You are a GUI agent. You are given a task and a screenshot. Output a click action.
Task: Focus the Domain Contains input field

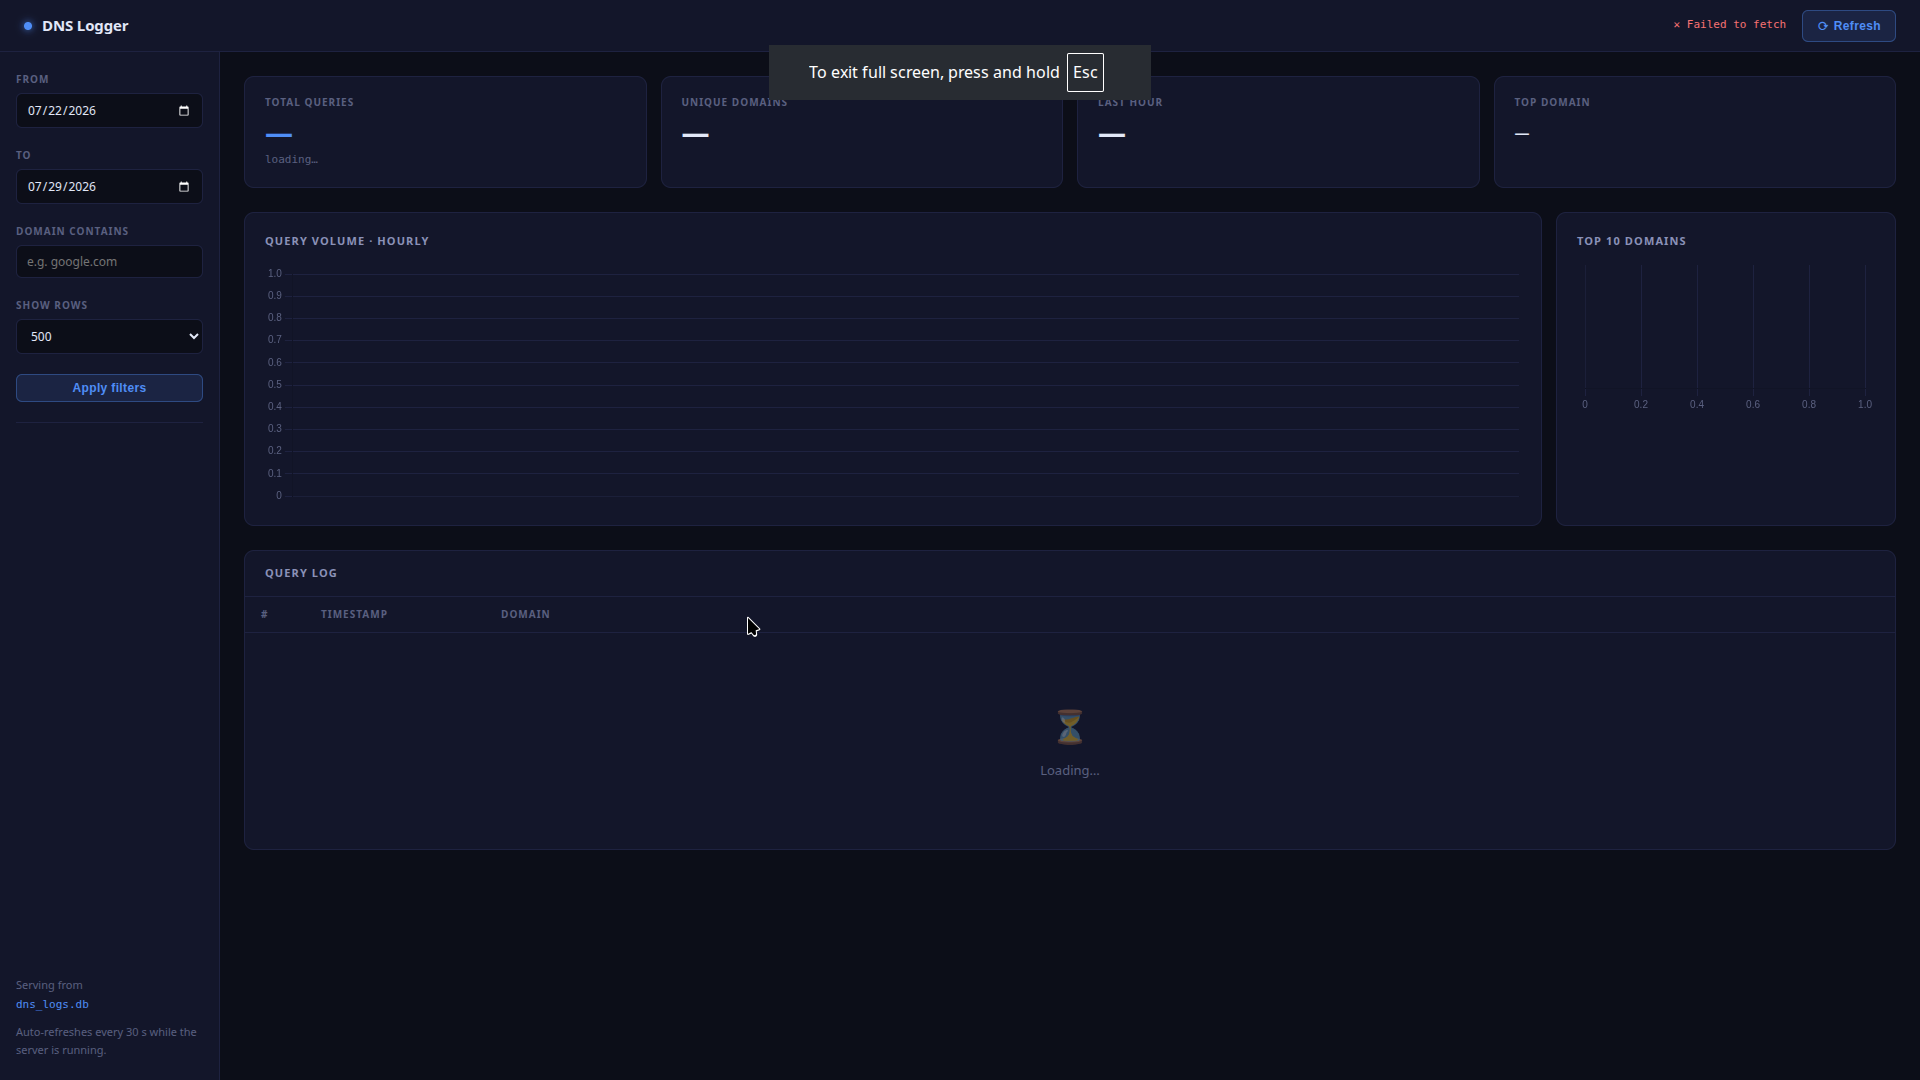(109, 262)
